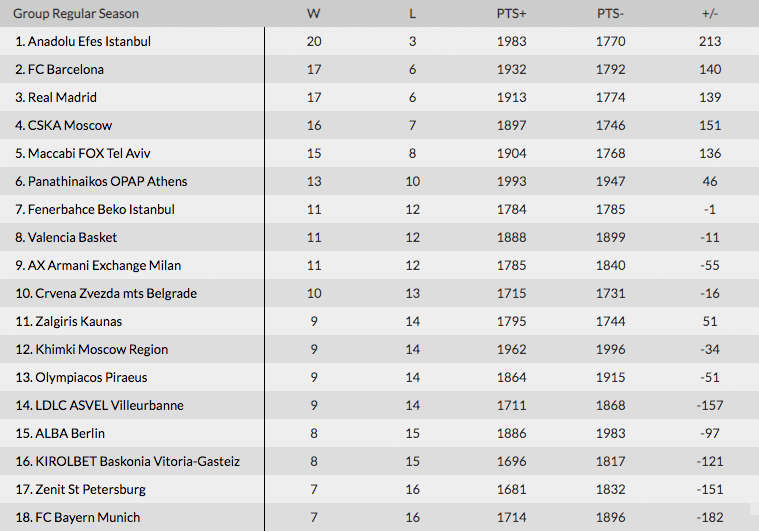The image size is (759, 531).
Task: Sort by the +/- column header
Action: 711,14
